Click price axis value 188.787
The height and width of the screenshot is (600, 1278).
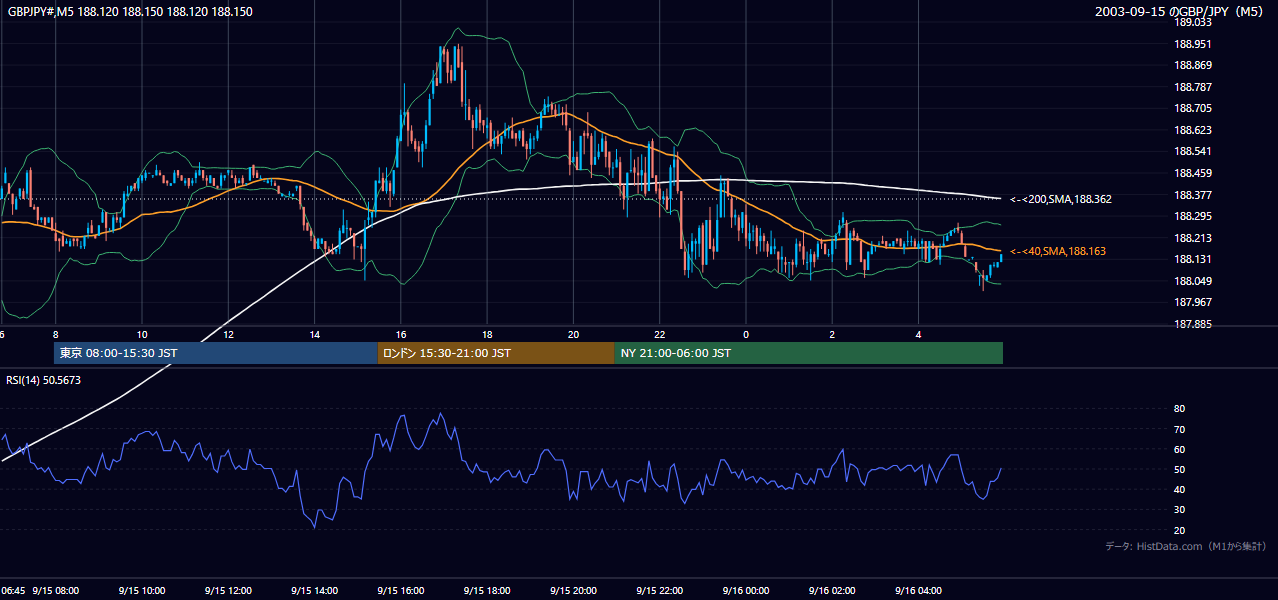(x=1192, y=87)
